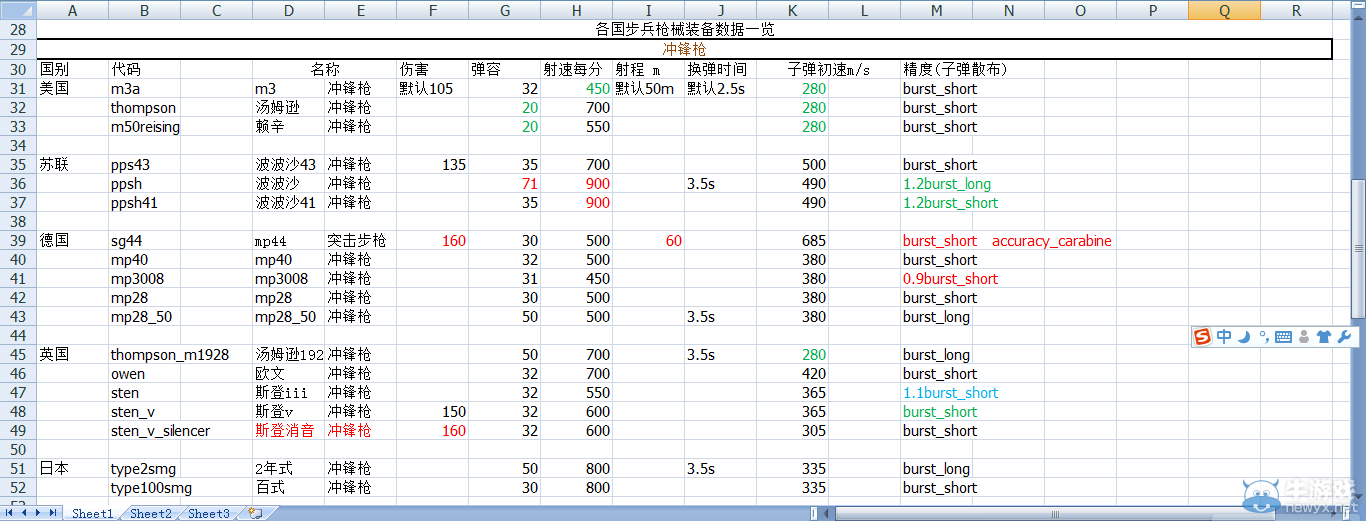This screenshot has width=1366, height=521.
Task: Open the IME soft keyboard icon
Action: tap(1283, 337)
